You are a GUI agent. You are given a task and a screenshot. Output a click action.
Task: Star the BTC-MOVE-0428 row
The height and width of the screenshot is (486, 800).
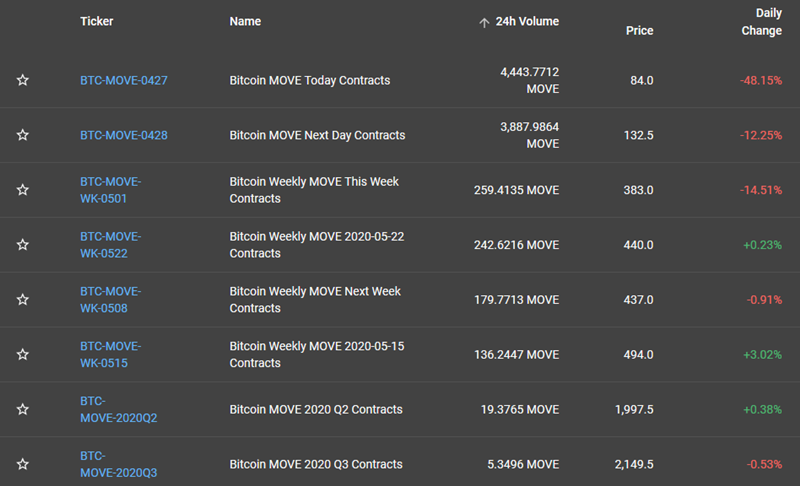(22, 135)
